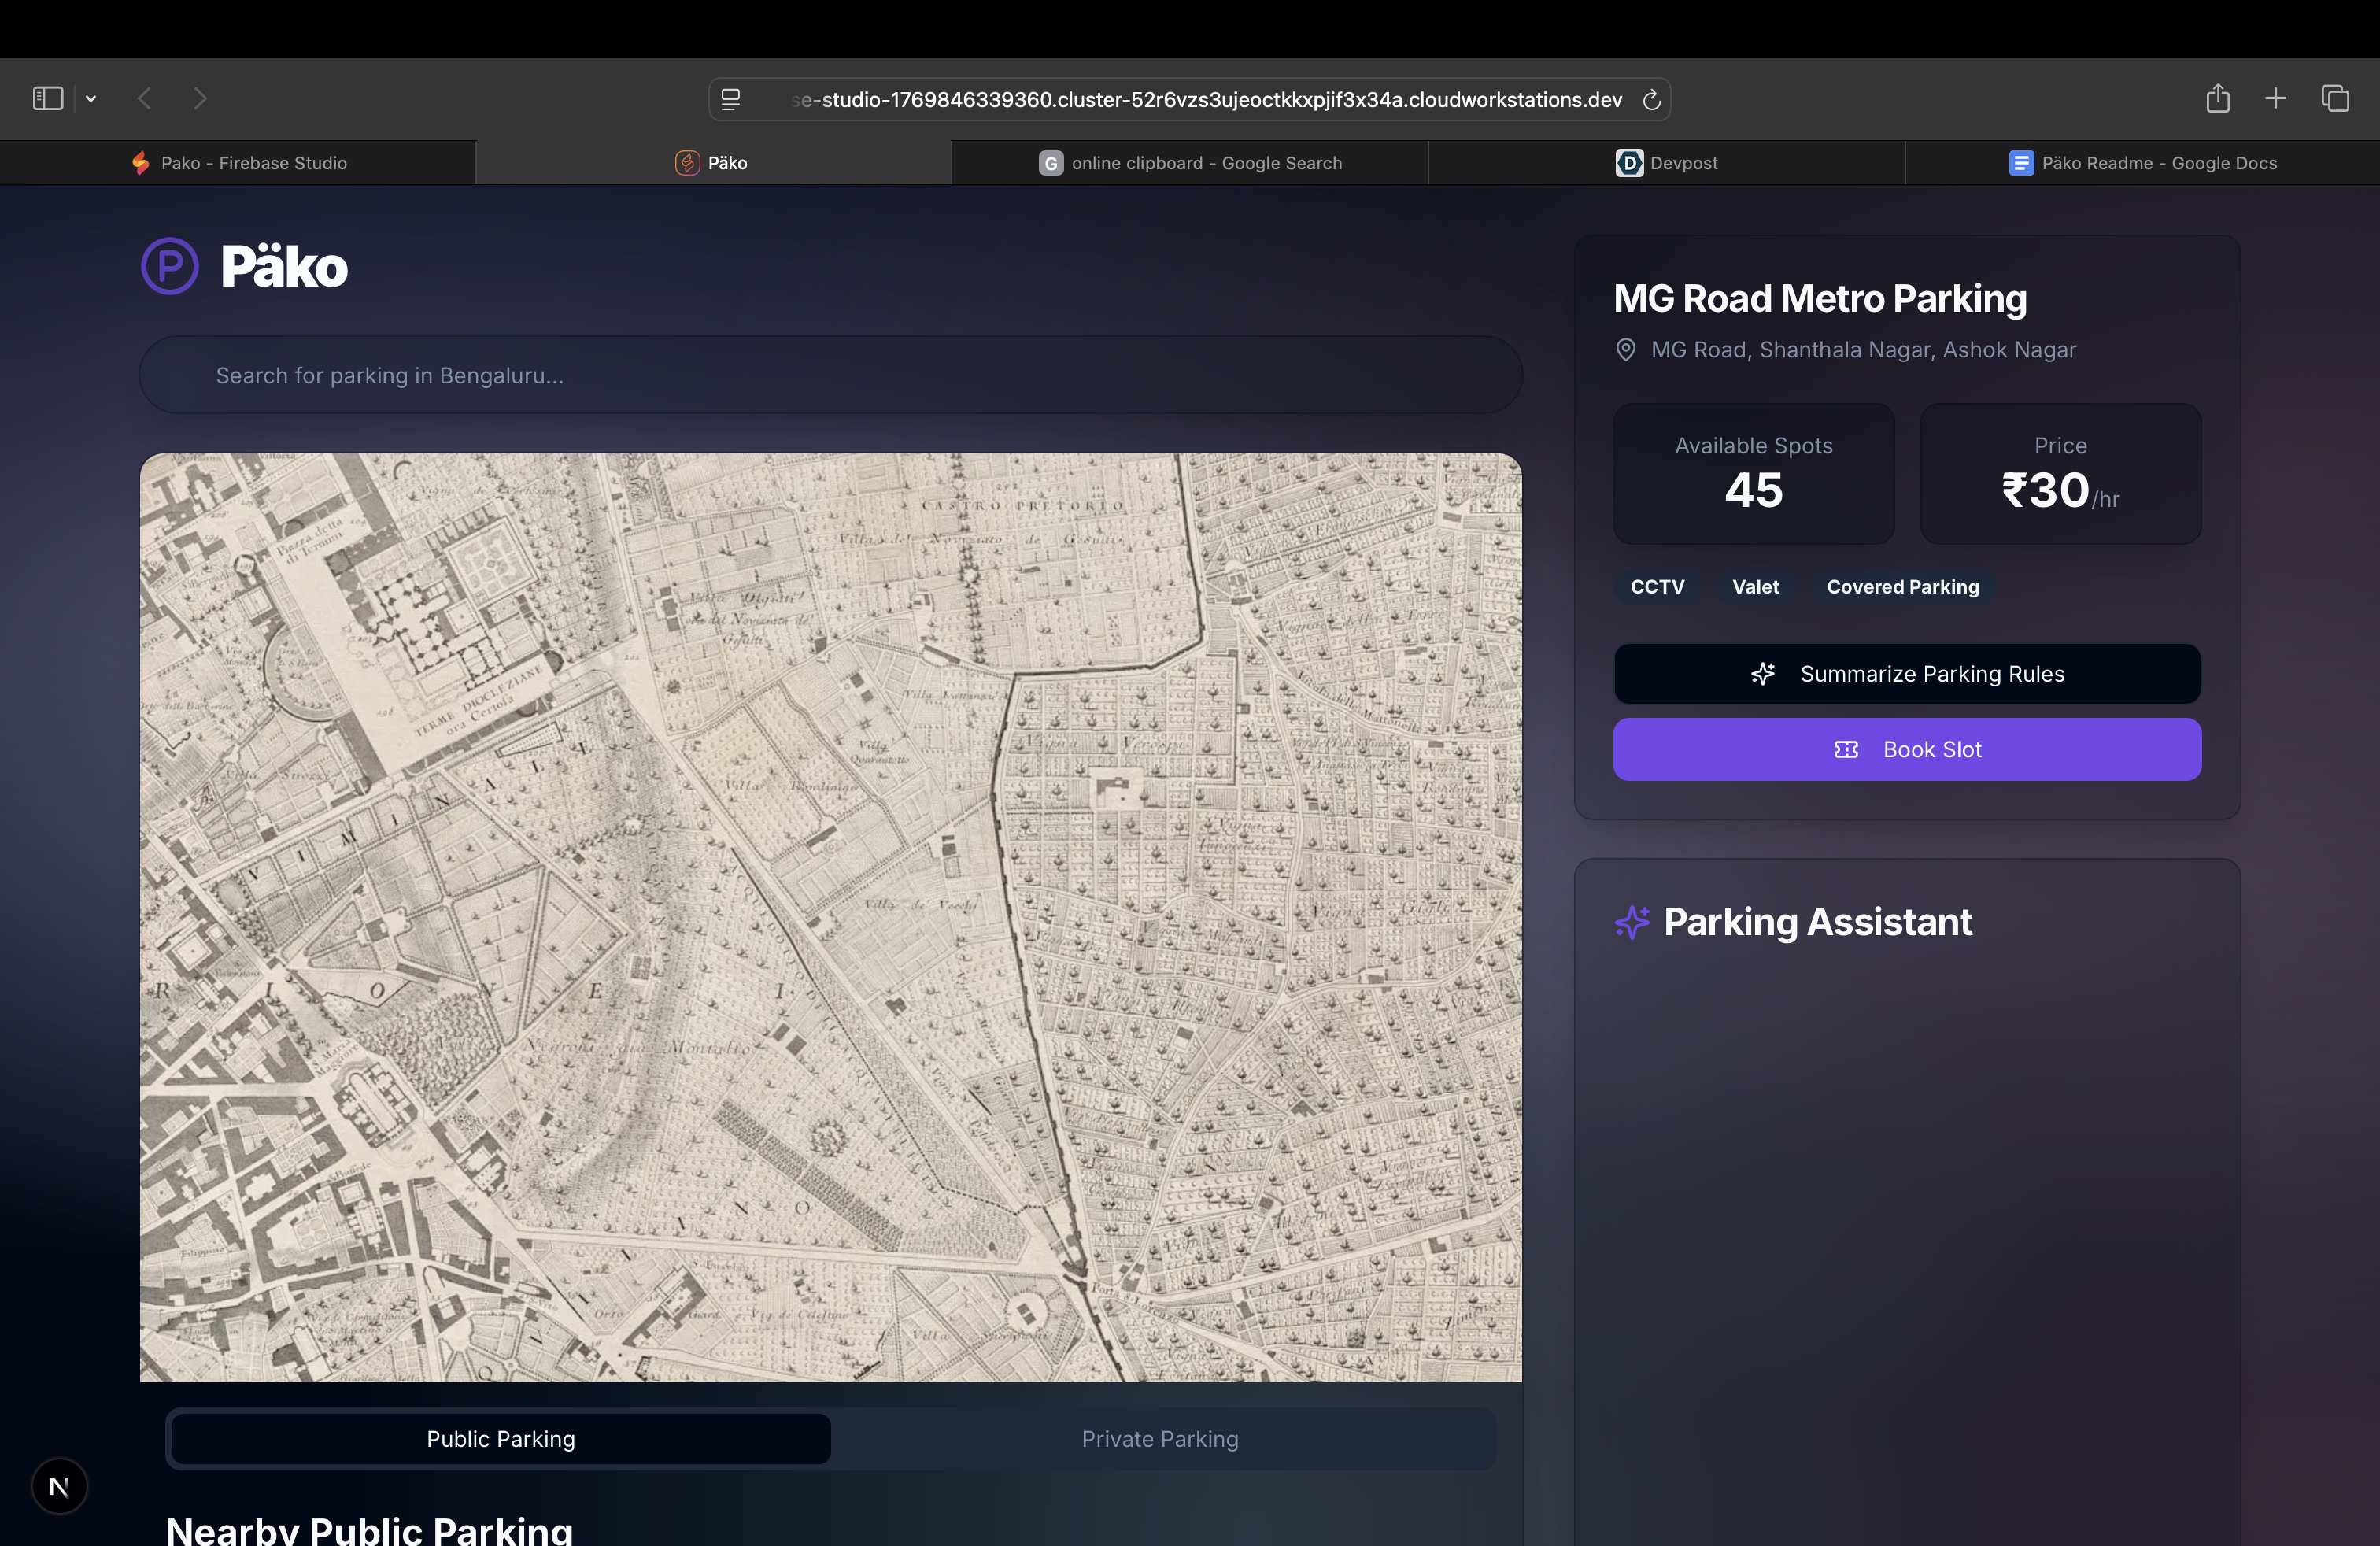Open the share sheet icon
This screenshot has height=1546, width=2380.
(x=2217, y=98)
